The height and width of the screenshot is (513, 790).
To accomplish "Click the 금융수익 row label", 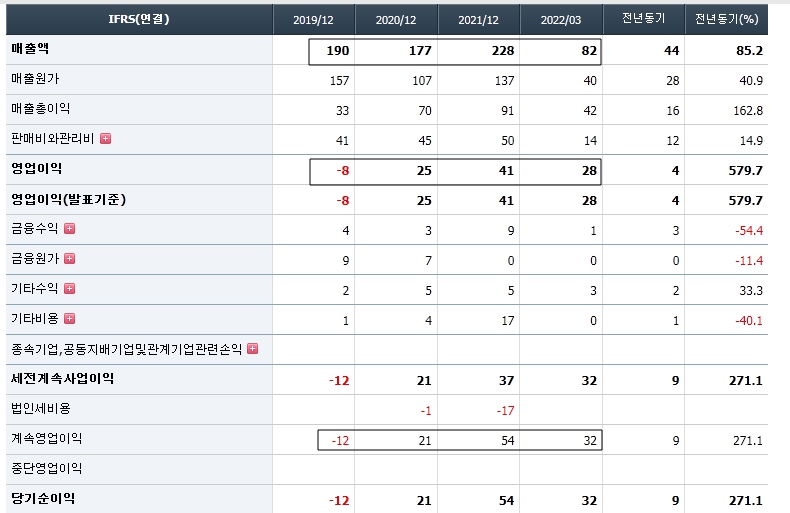I will click(x=34, y=229).
